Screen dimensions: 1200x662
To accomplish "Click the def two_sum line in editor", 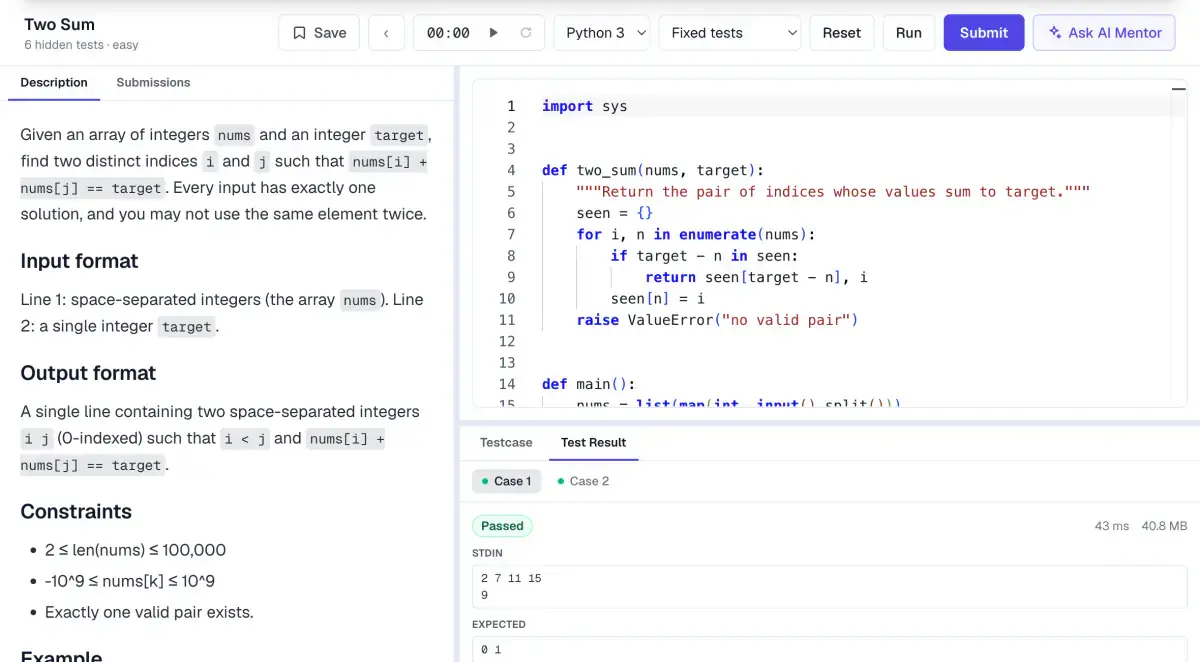I will click(653, 170).
